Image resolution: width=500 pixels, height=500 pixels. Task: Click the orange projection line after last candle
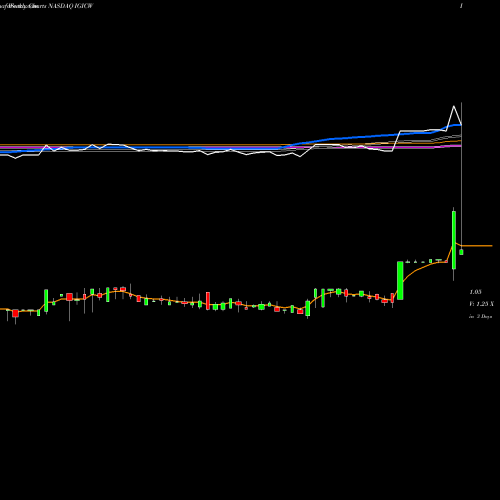(x=478, y=246)
